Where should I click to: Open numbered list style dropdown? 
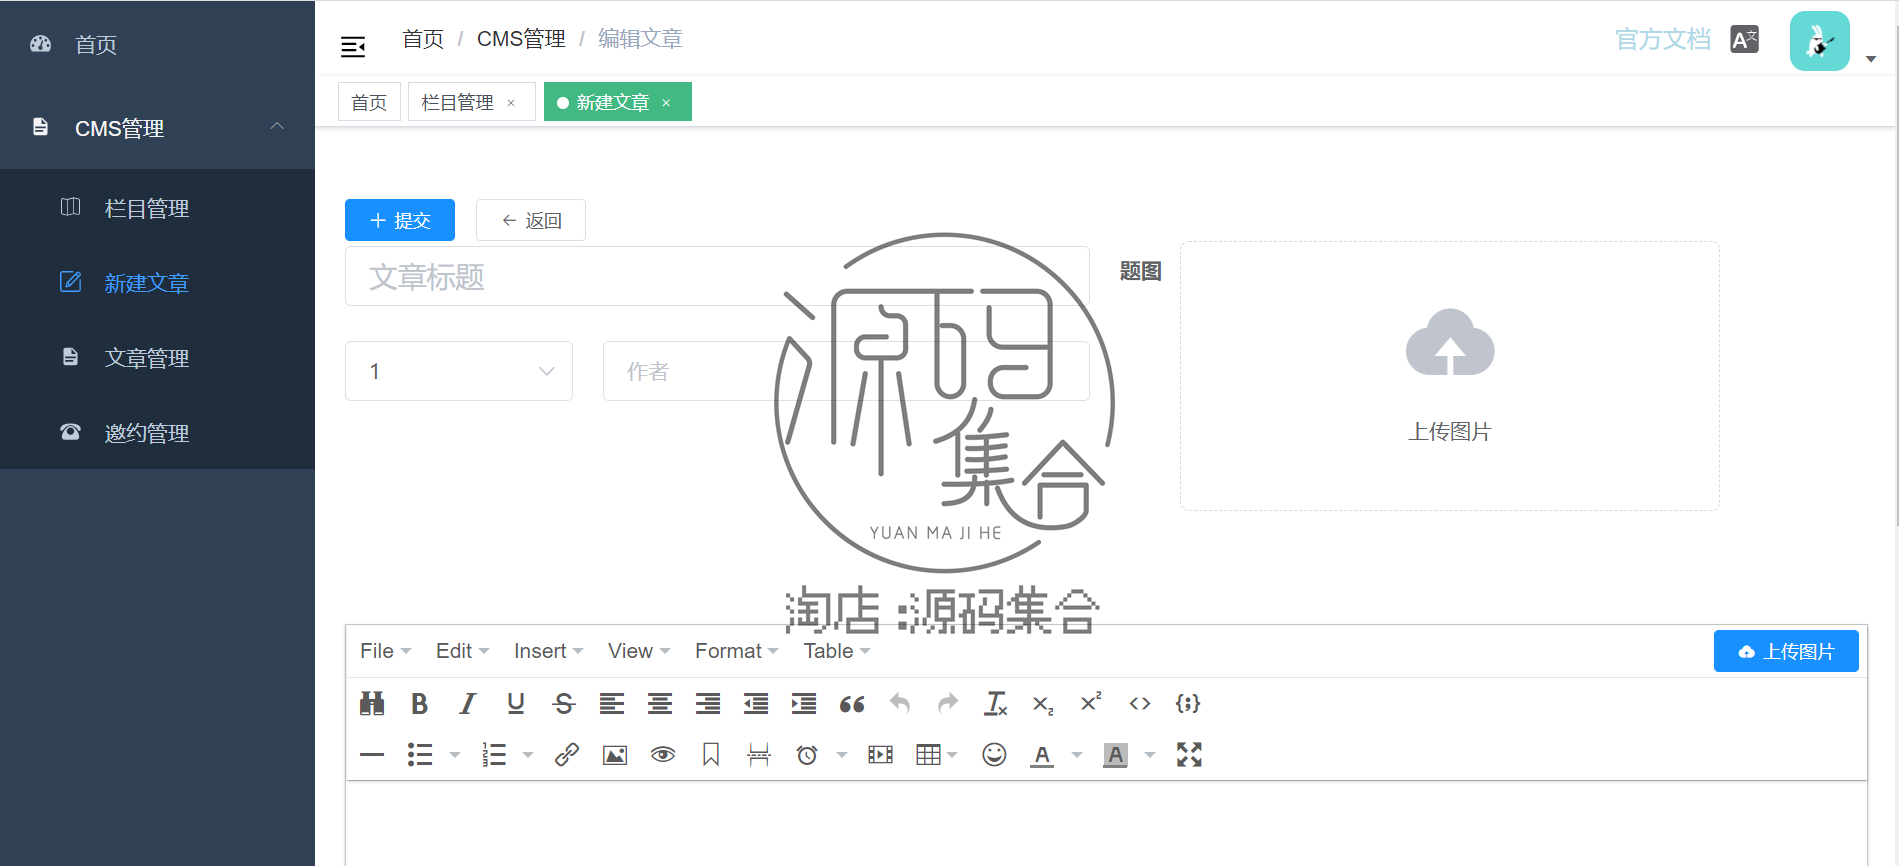(x=528, y=755)
